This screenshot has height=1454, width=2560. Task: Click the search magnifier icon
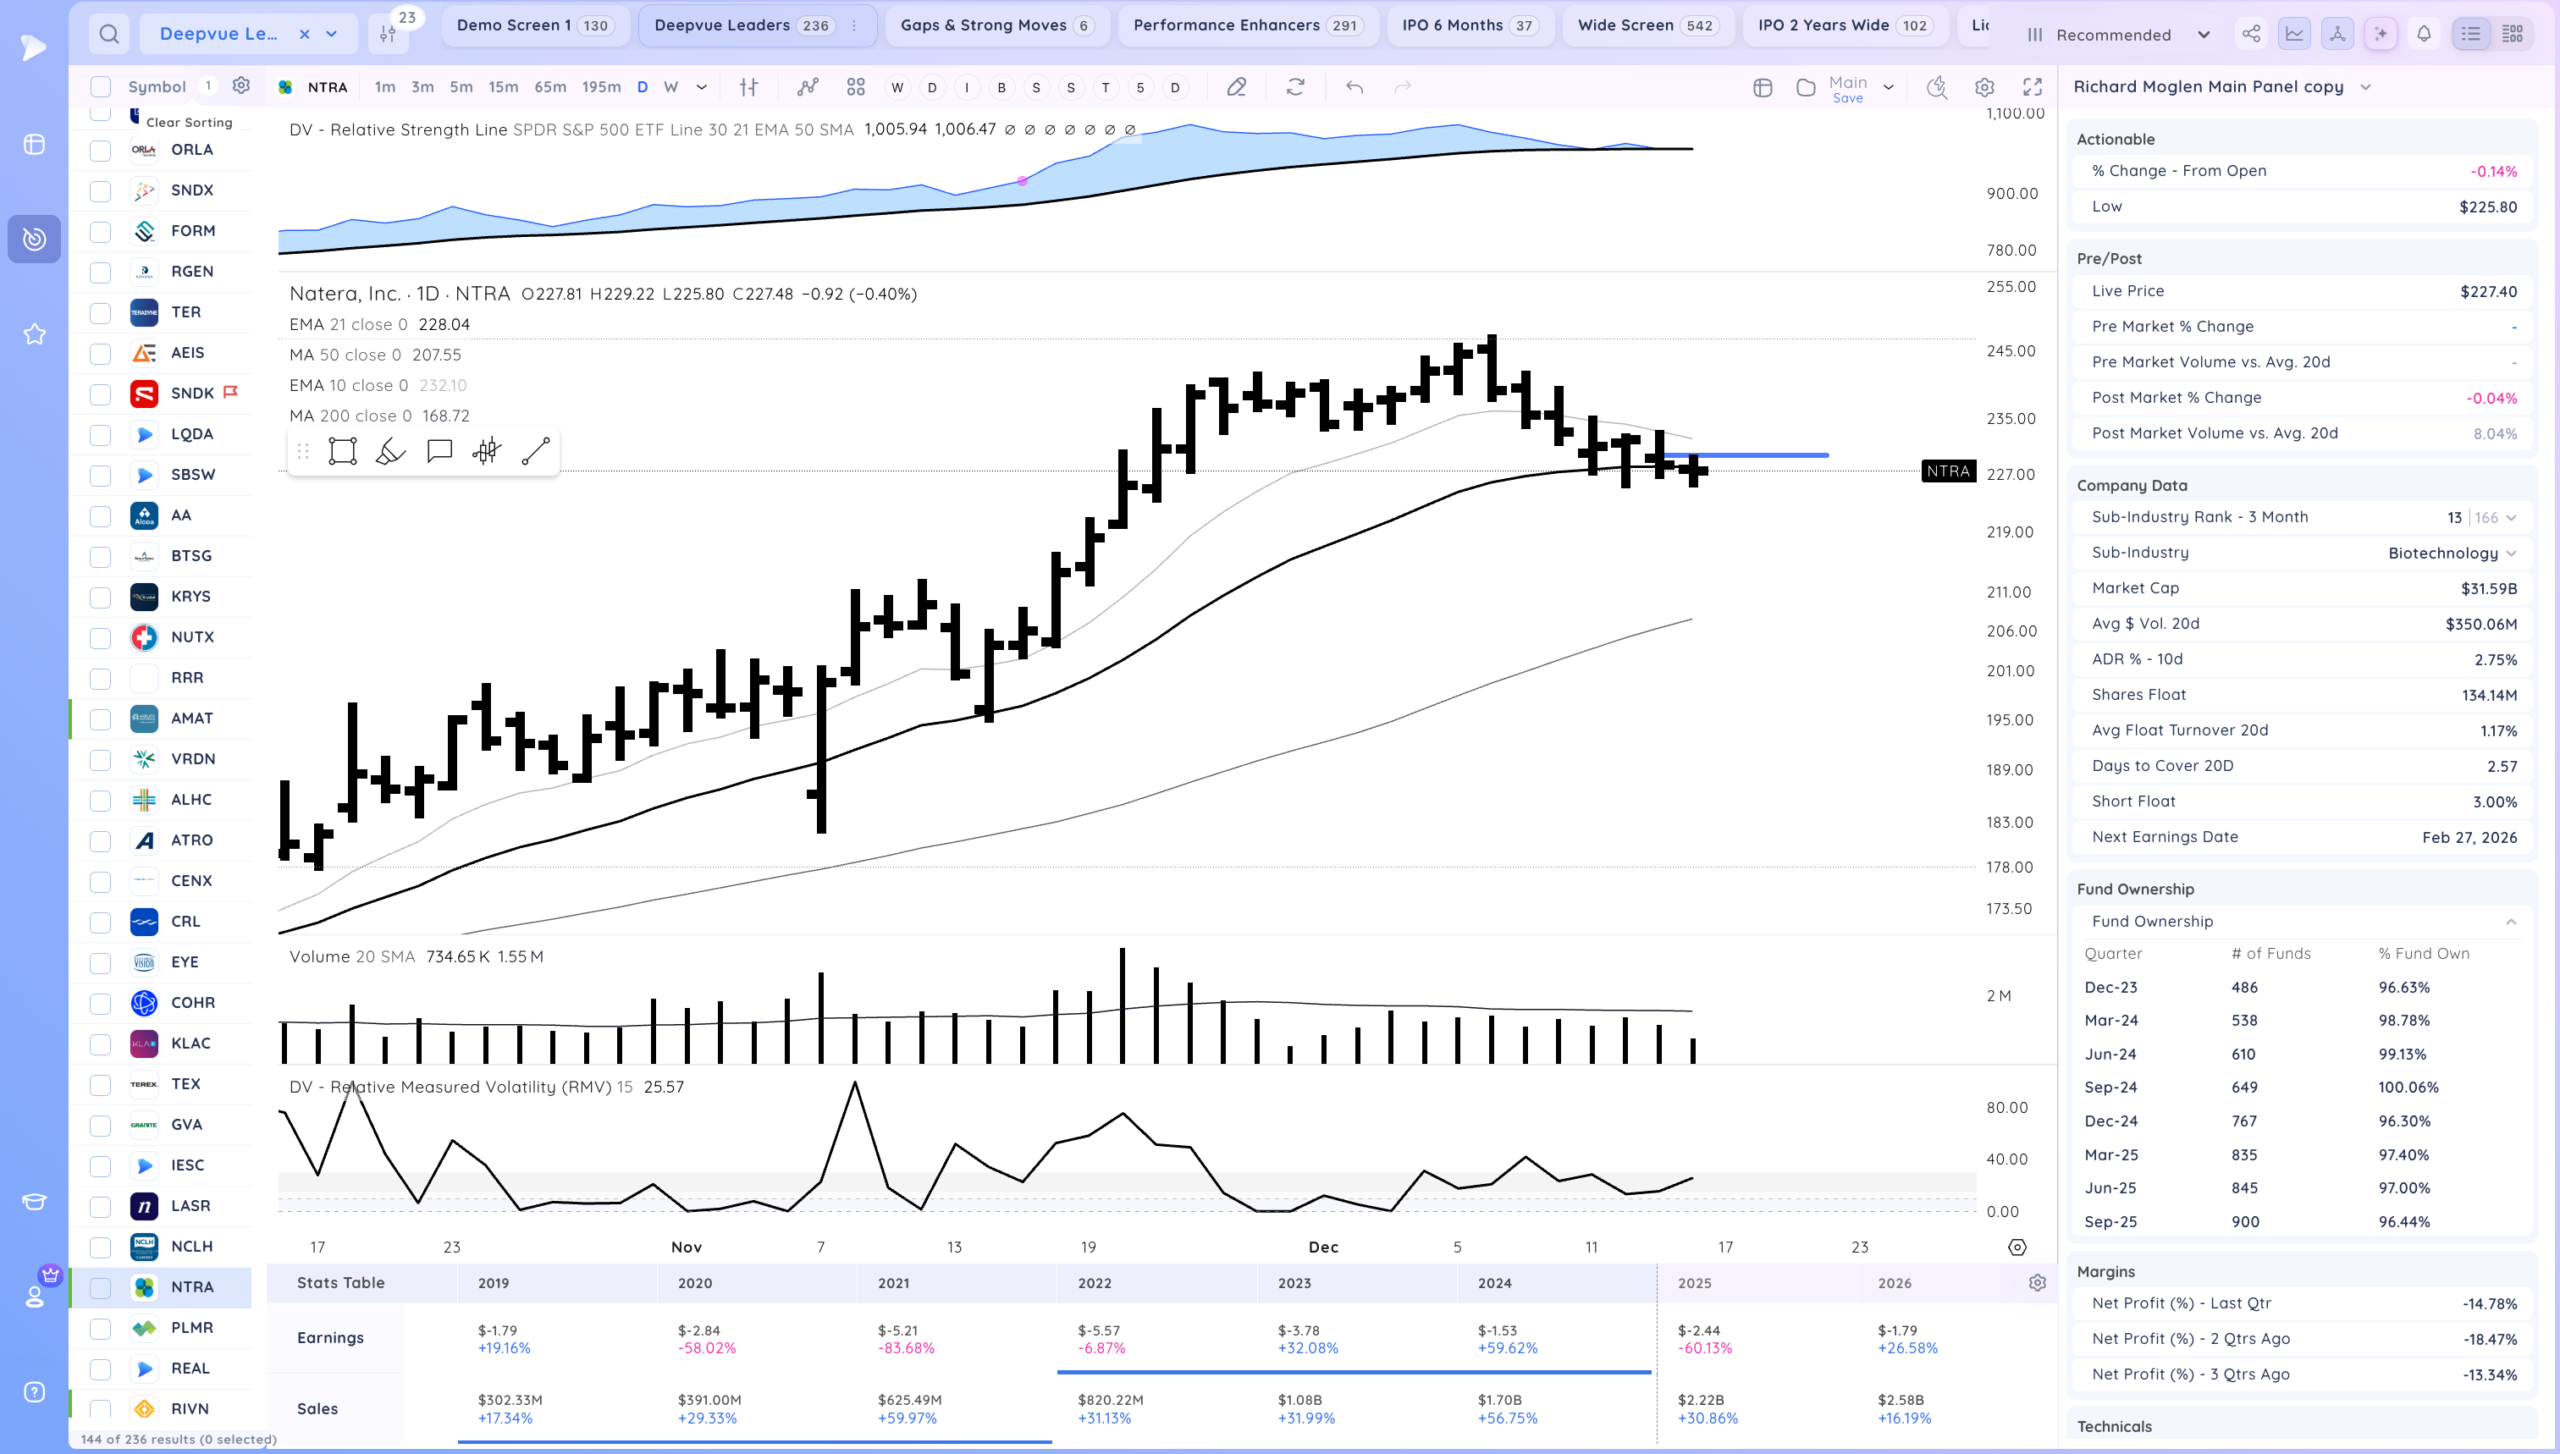pos(109,35)
